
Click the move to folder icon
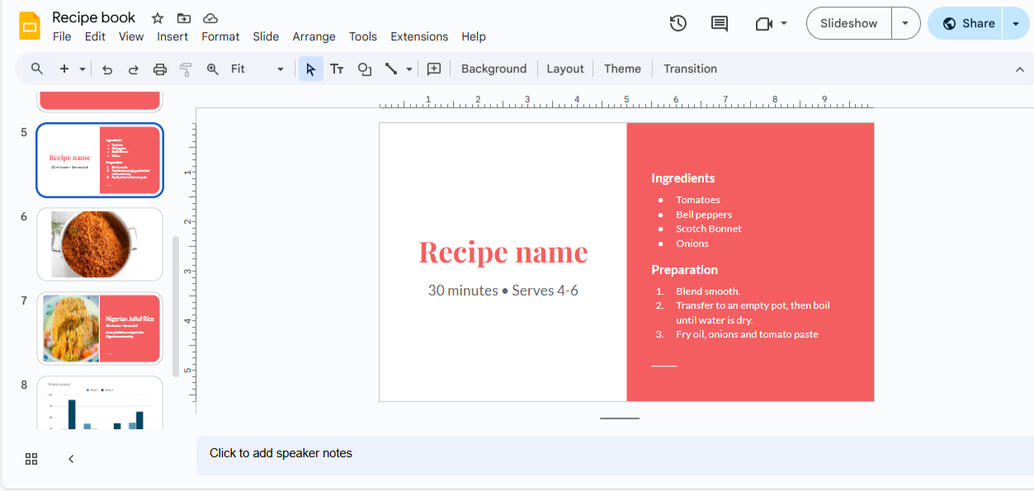pyautogui.click(x=184, y=18)
